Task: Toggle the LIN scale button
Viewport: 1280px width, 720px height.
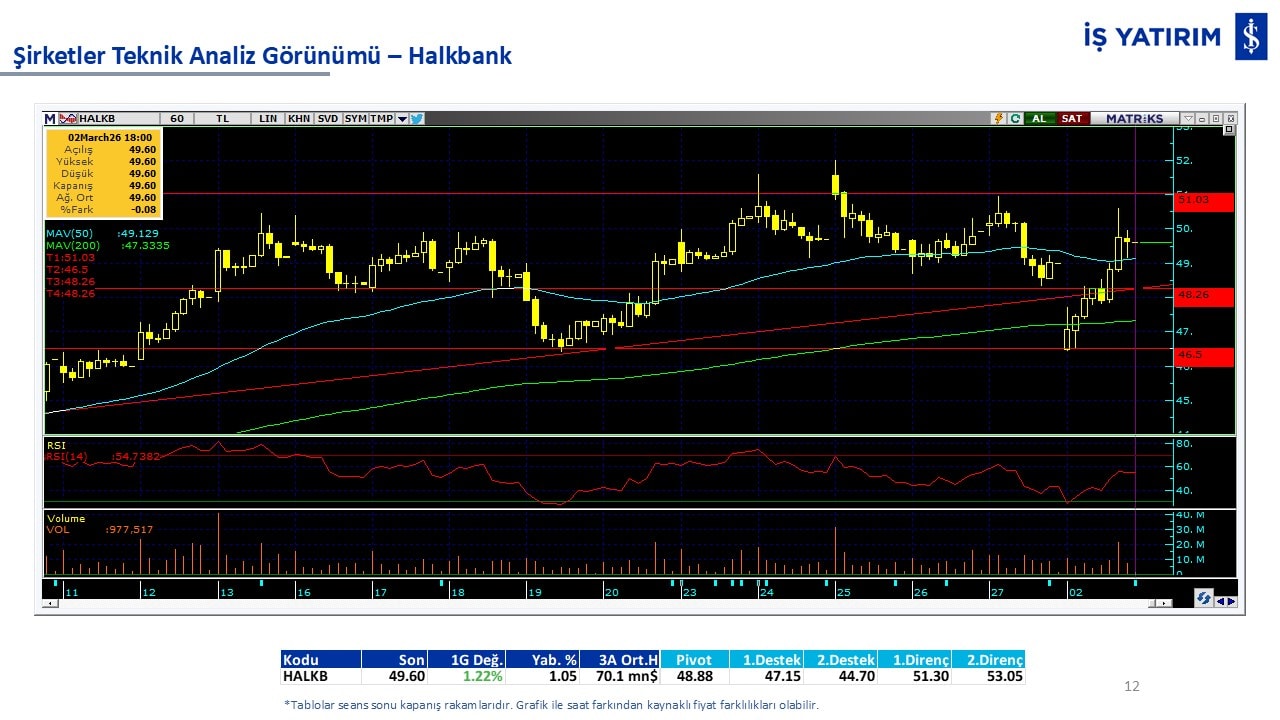Action: coord(268,118)
